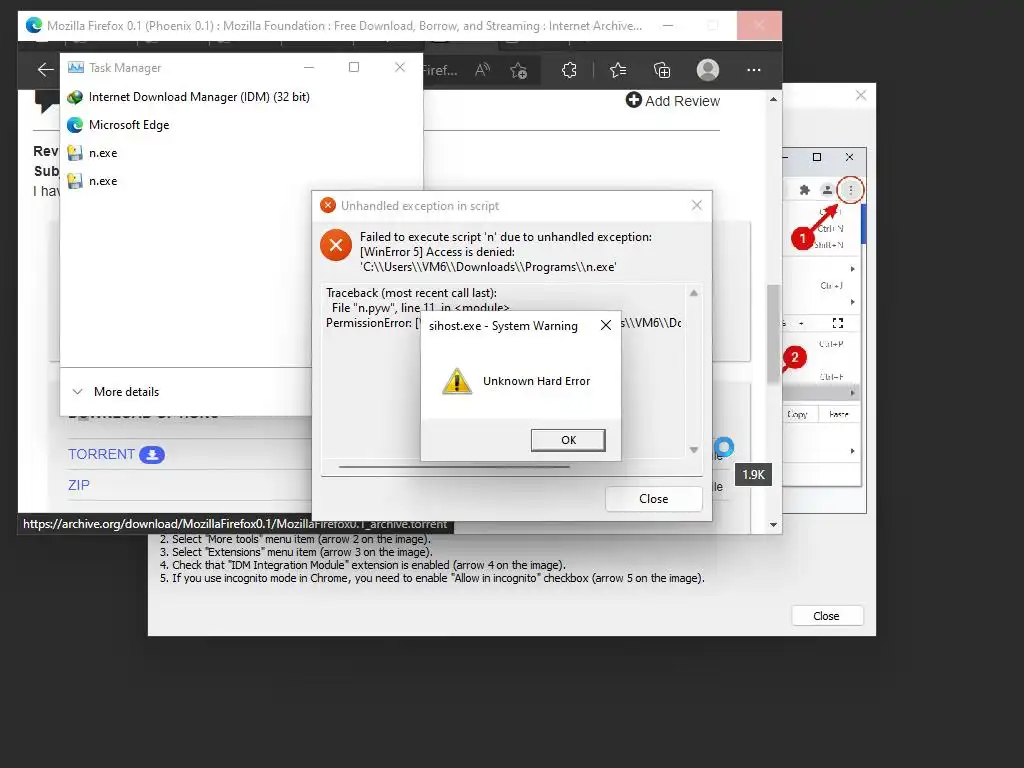Click the Edge icon in window title bar
1024x768 pixels.
34,25
